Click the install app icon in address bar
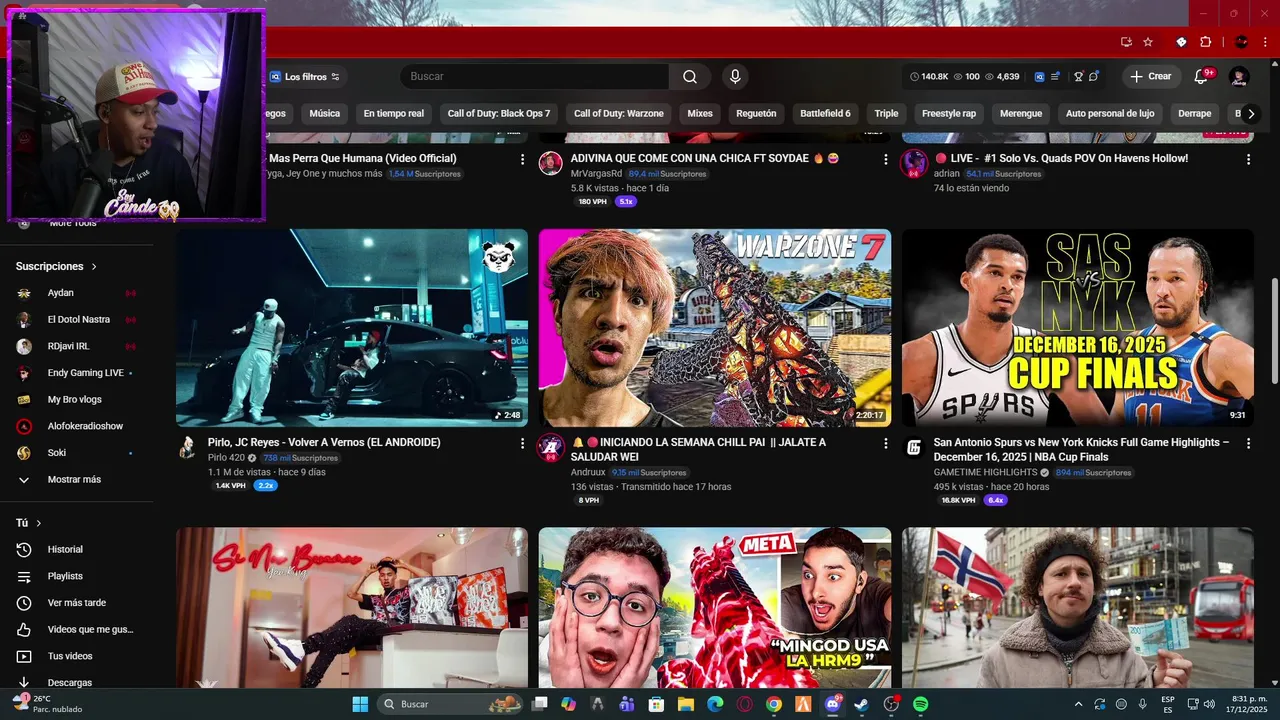The image size is (1280, 720). pyautogui.click(x=1126, y=42)
